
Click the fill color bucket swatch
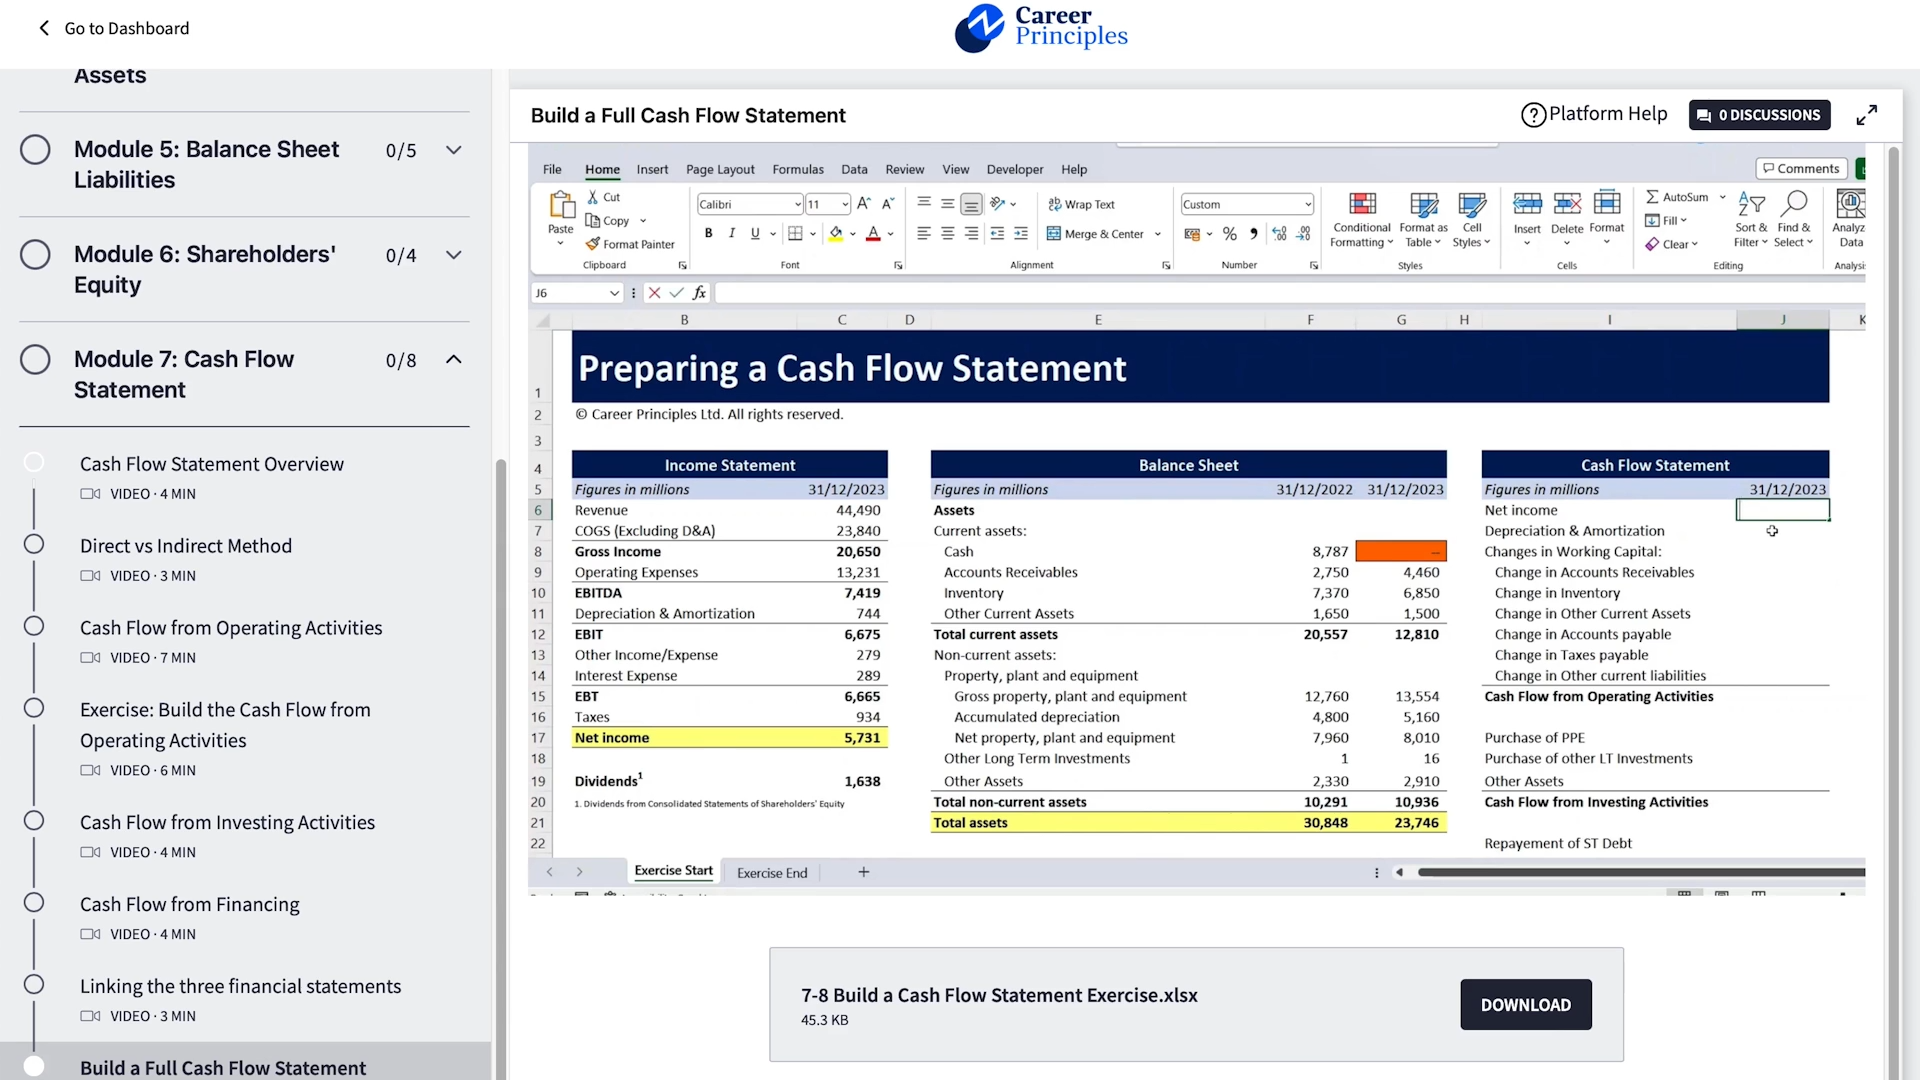click(x=836, y=234)
